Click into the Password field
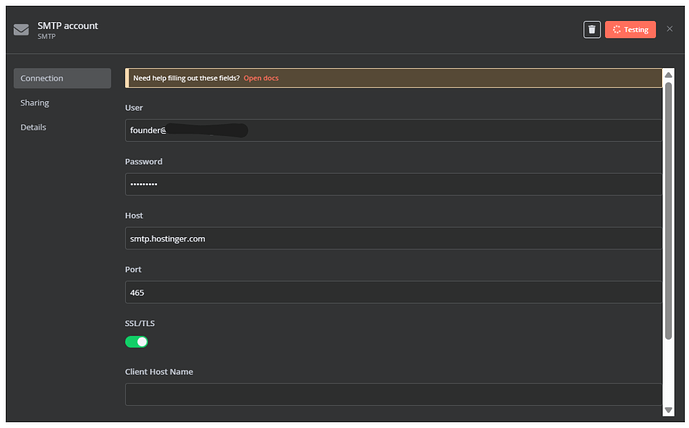 [x=393, y=184]
